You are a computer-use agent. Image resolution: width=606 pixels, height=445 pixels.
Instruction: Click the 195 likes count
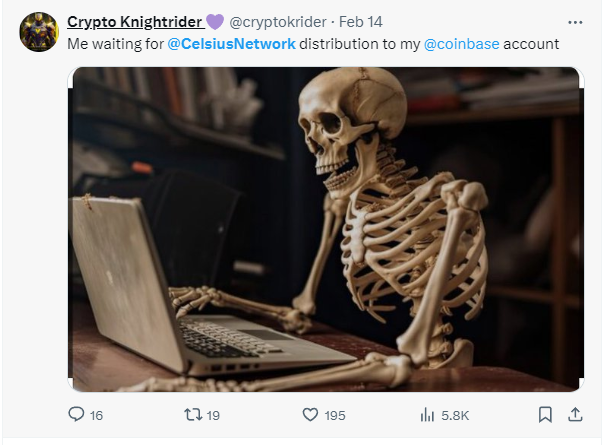335,416
